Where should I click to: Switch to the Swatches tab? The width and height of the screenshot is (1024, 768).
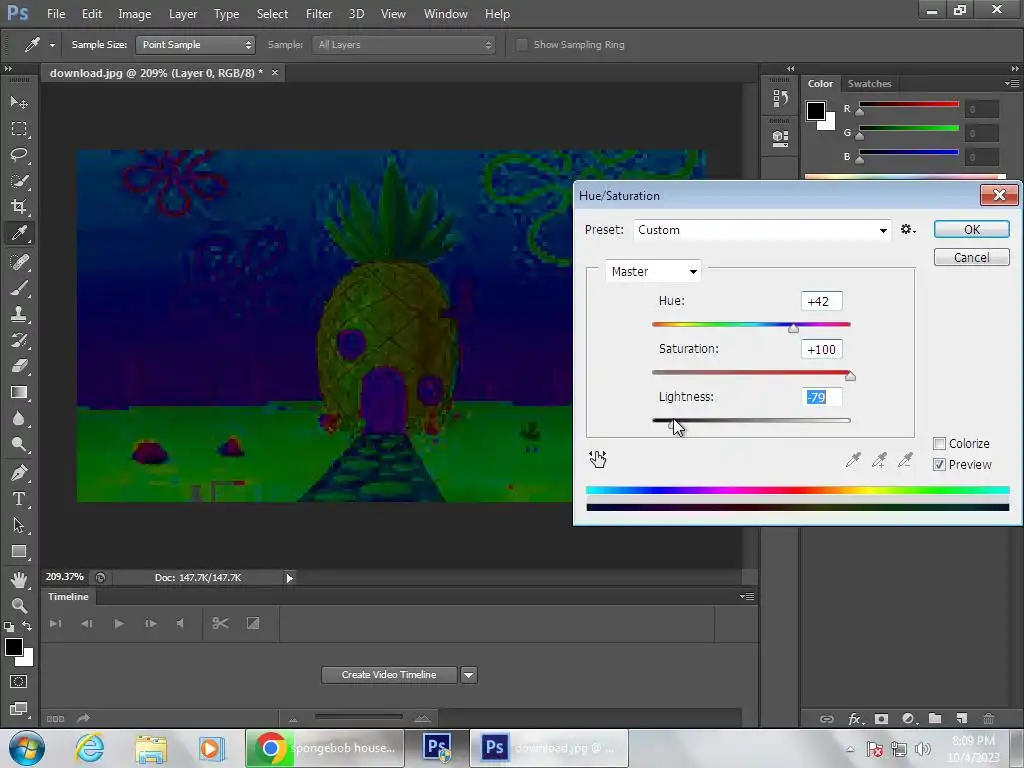tap(869, 84)
